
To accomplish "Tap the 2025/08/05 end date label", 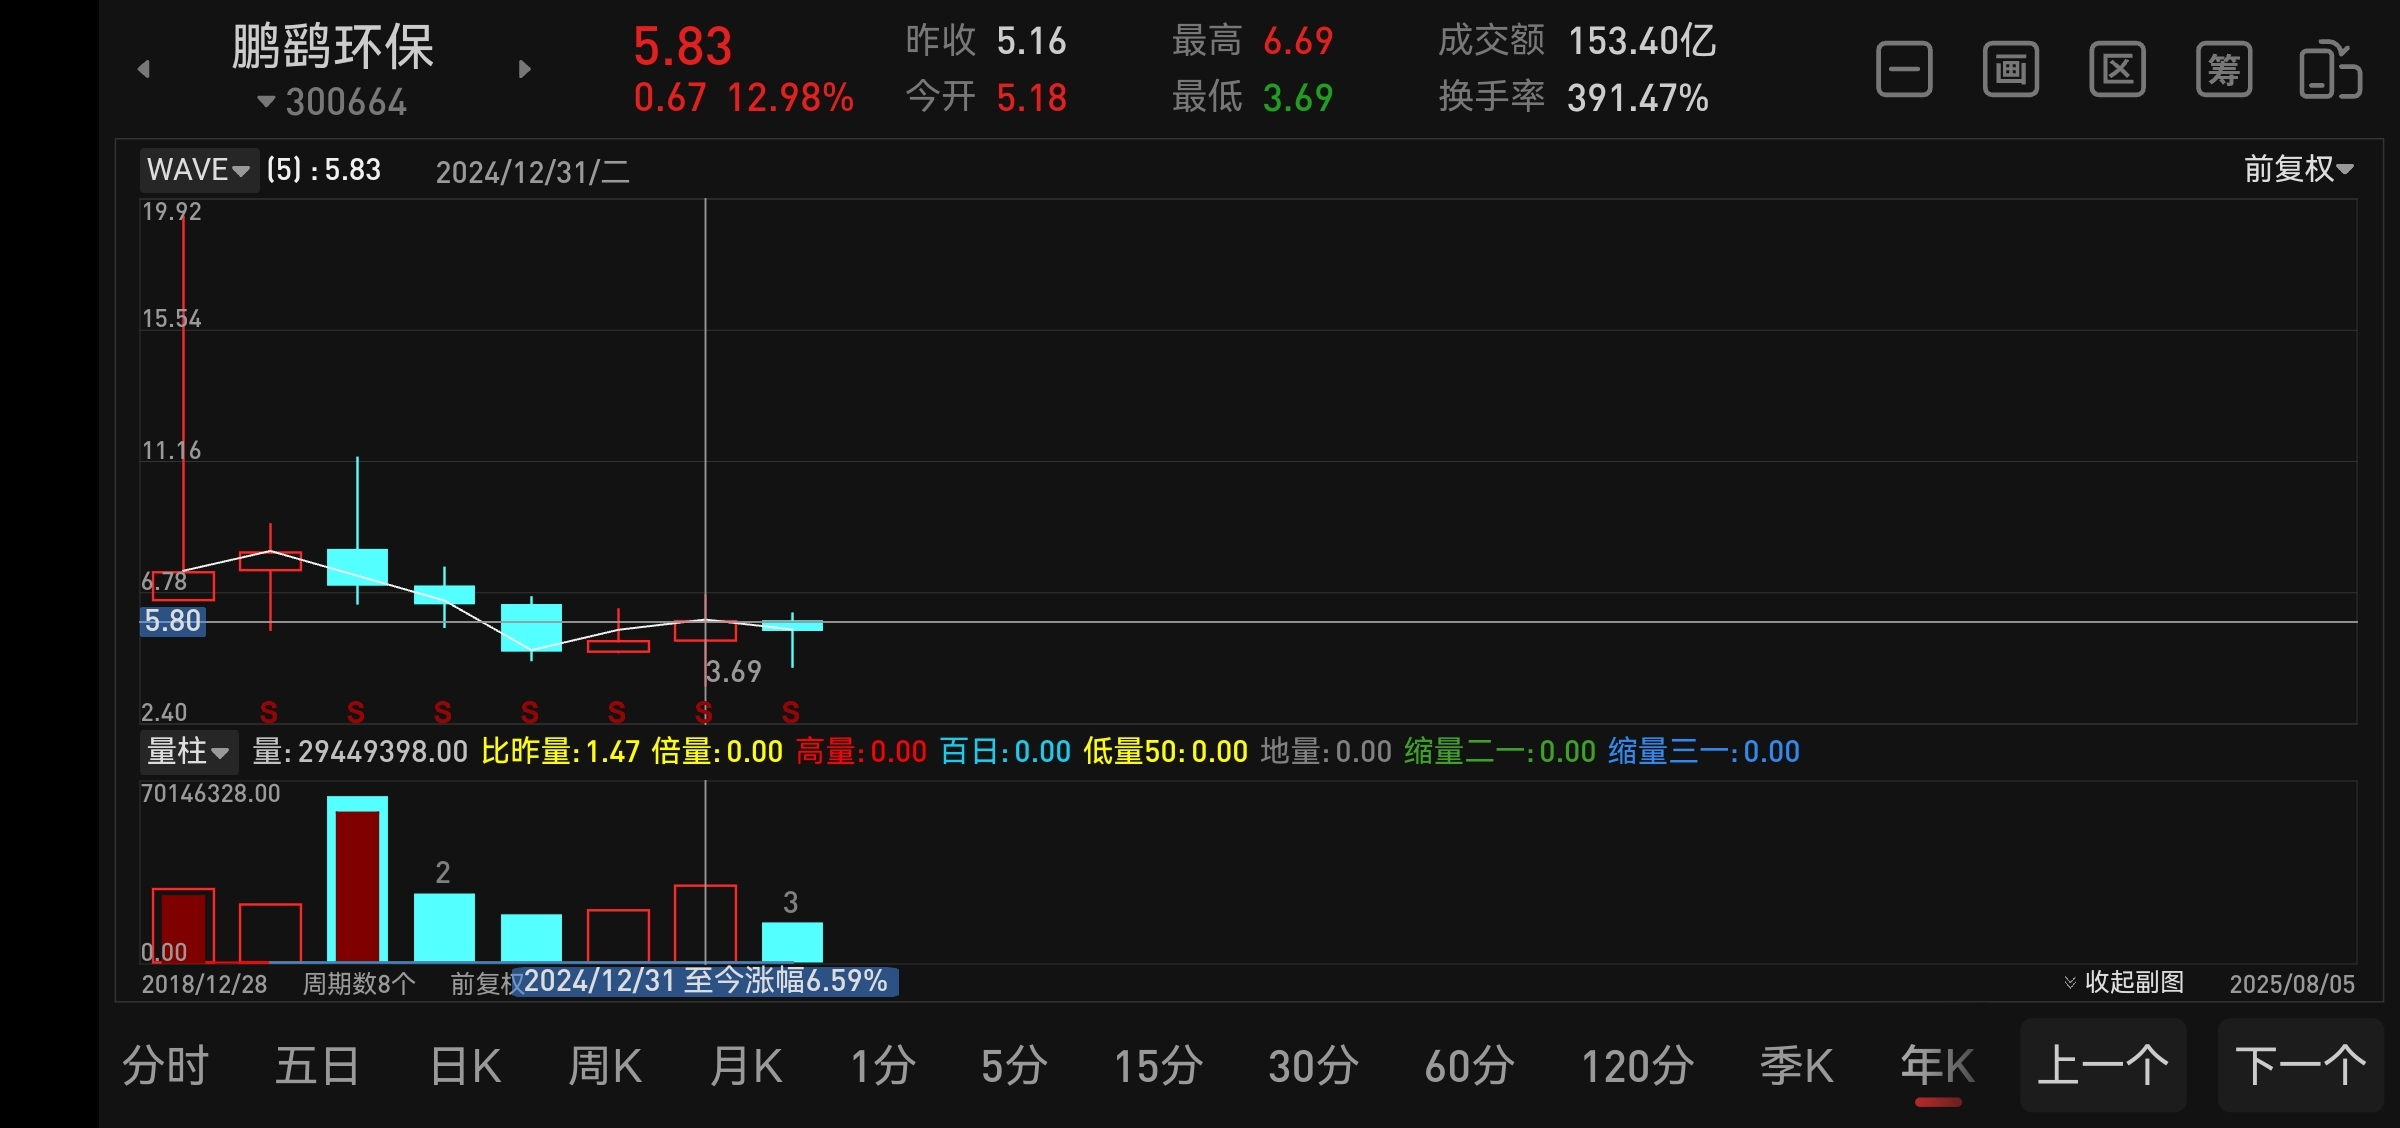I will point(2292,984).
